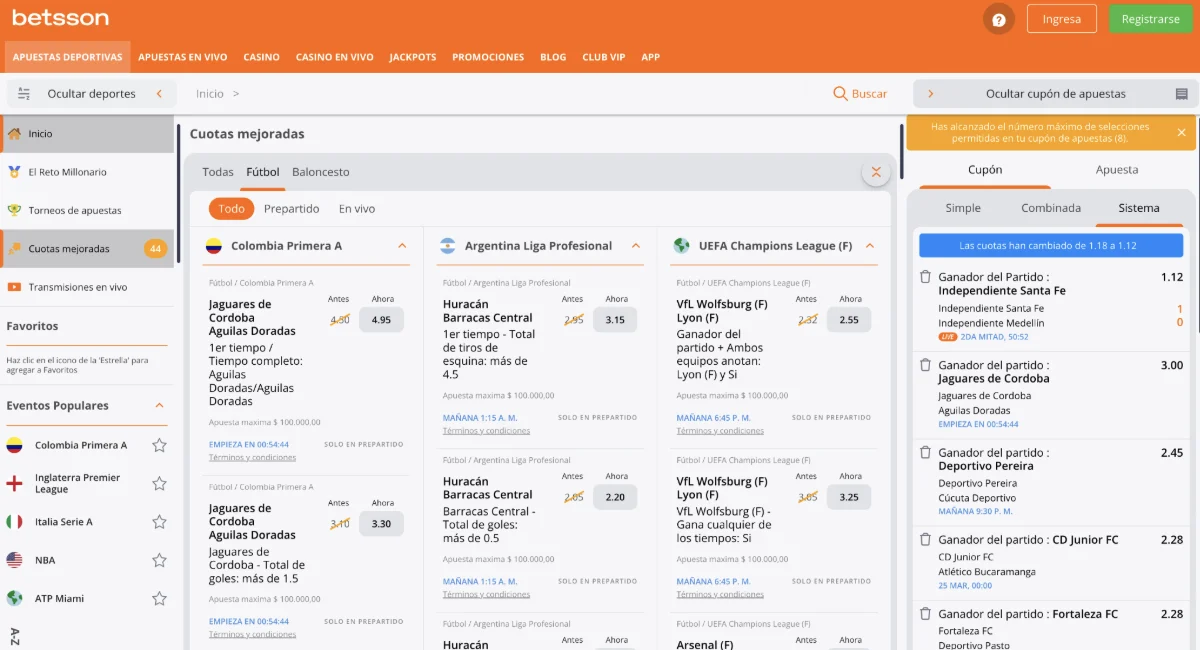Star ATP Miami as favorite

[x=159, y=598]
